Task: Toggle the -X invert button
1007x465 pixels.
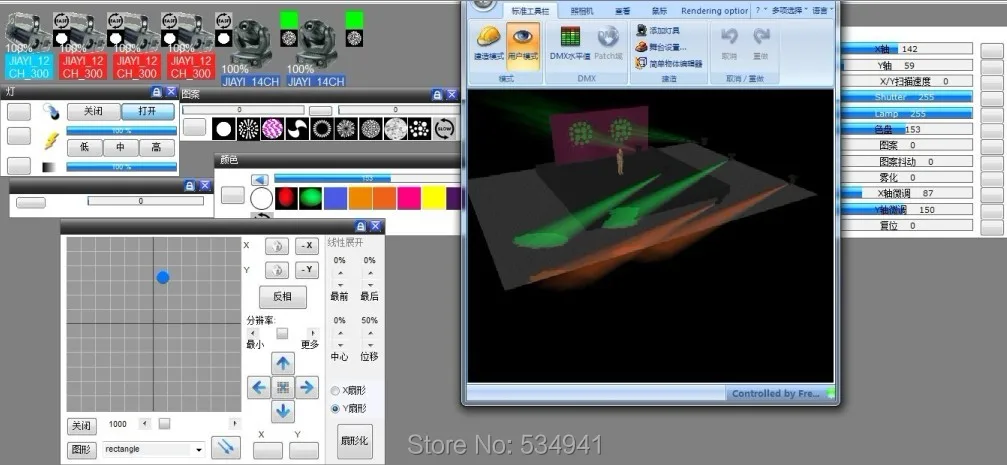Action: coord(307,246)
